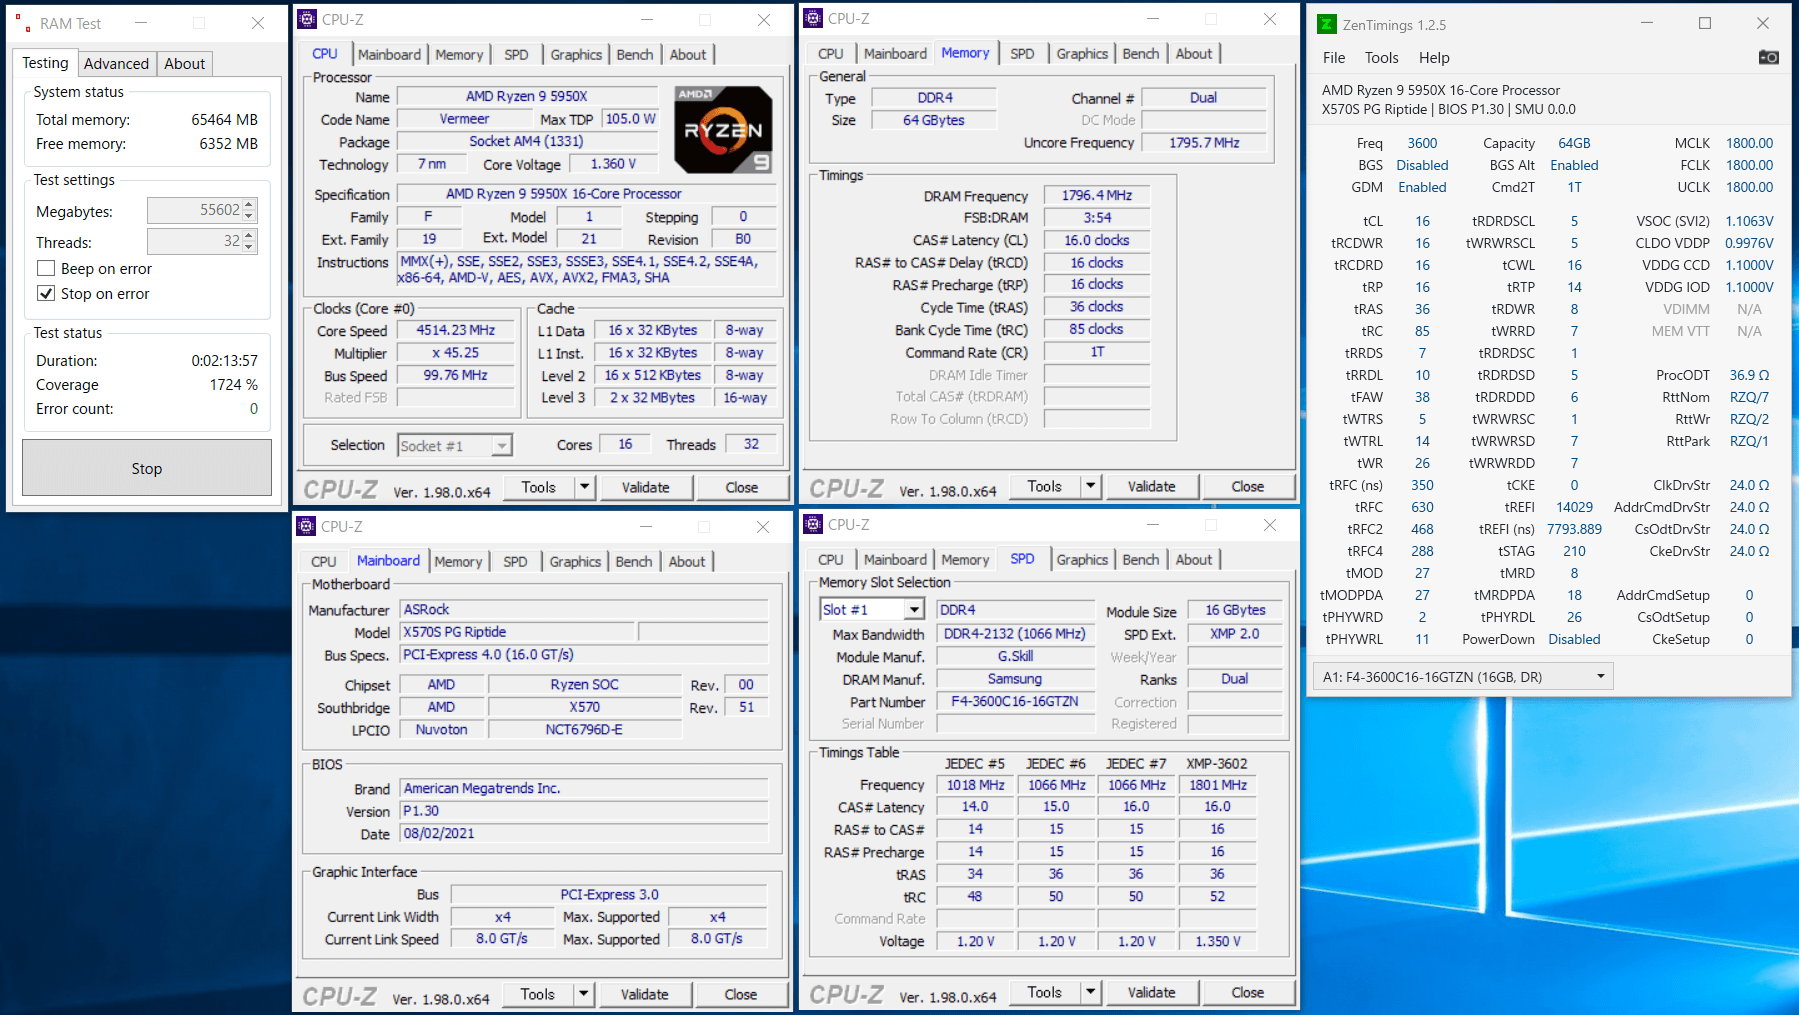
Task: Click the Megabytes input field
Action: point(195,210)
